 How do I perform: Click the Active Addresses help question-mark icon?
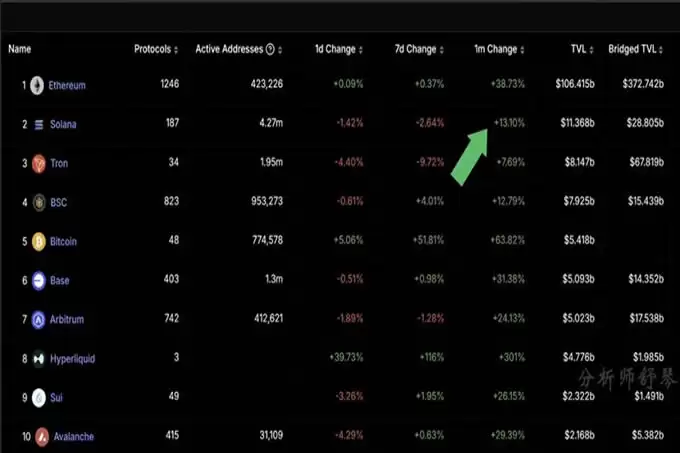tap(270, 49)
